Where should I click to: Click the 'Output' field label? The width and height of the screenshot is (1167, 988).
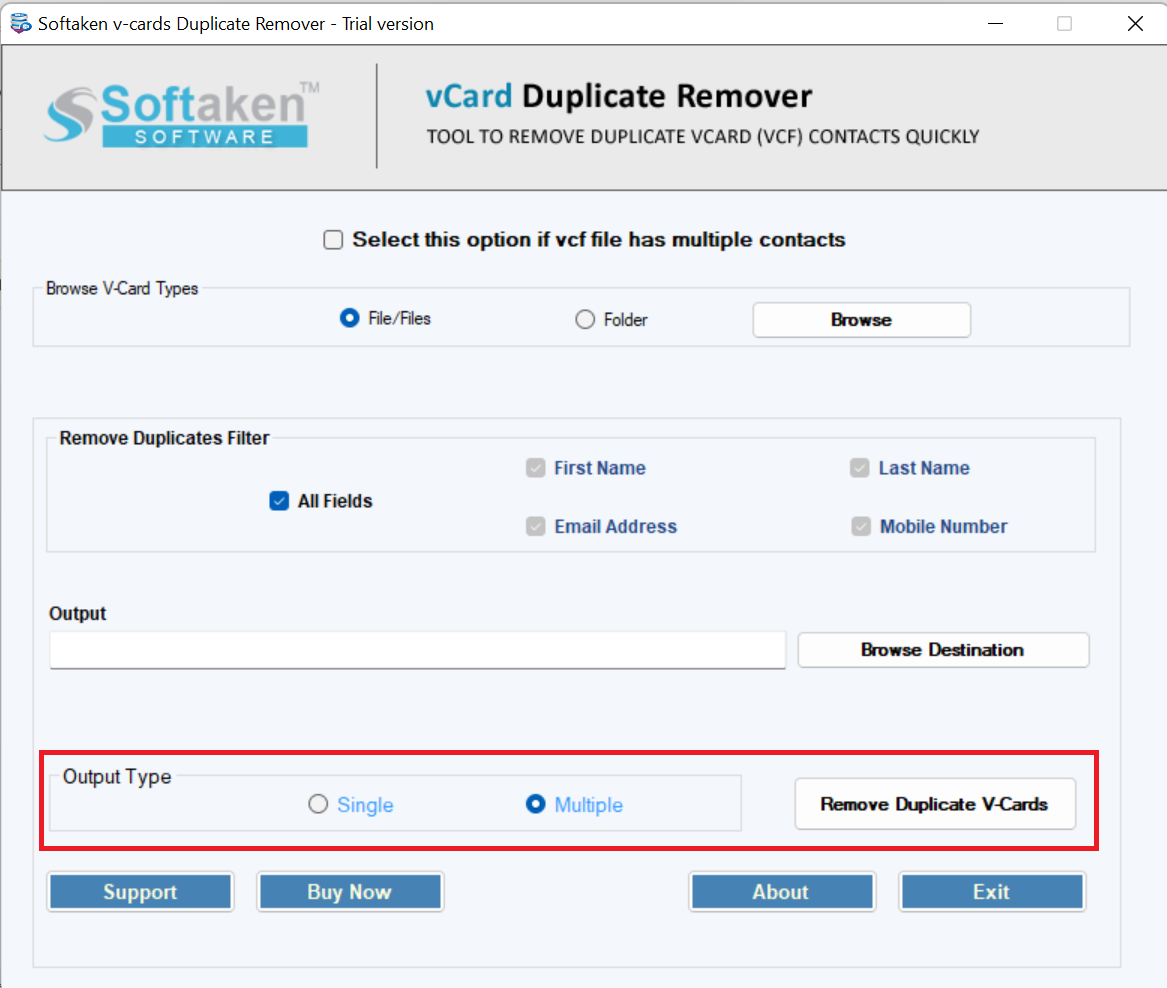point(77,613)
